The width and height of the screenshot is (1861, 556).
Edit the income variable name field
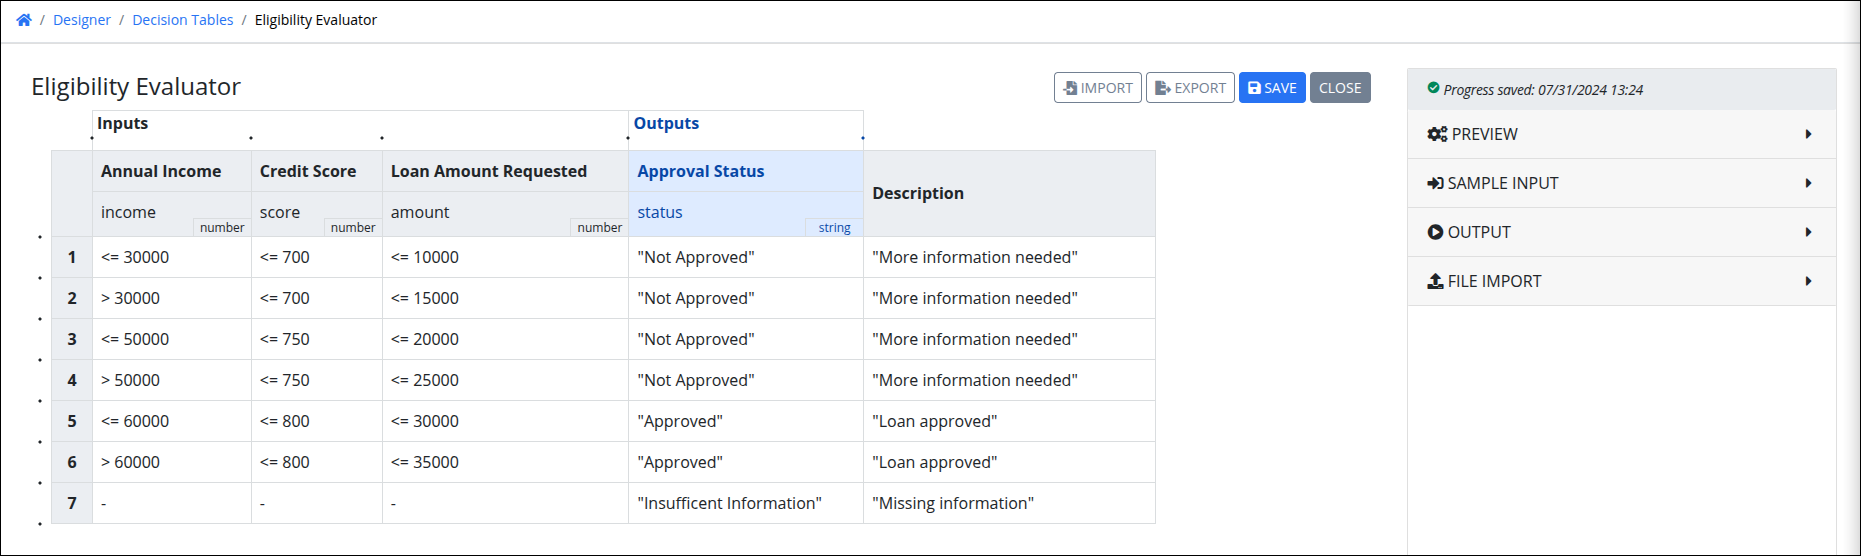171,212
